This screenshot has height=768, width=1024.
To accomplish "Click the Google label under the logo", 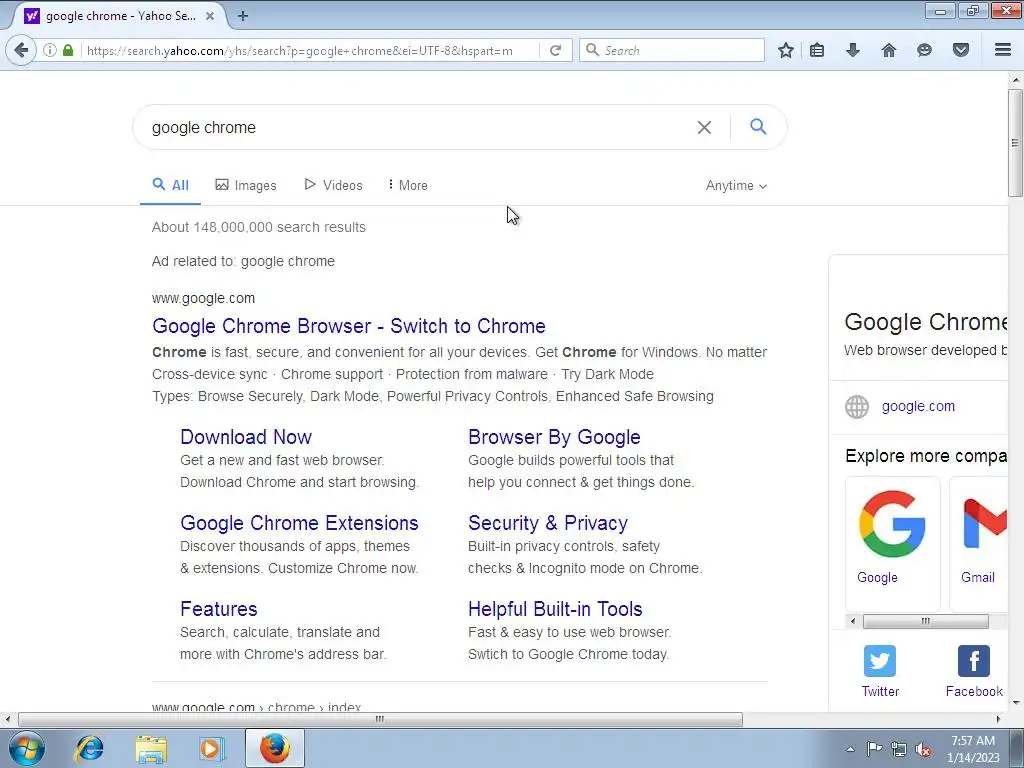I will tap(877, 577).
